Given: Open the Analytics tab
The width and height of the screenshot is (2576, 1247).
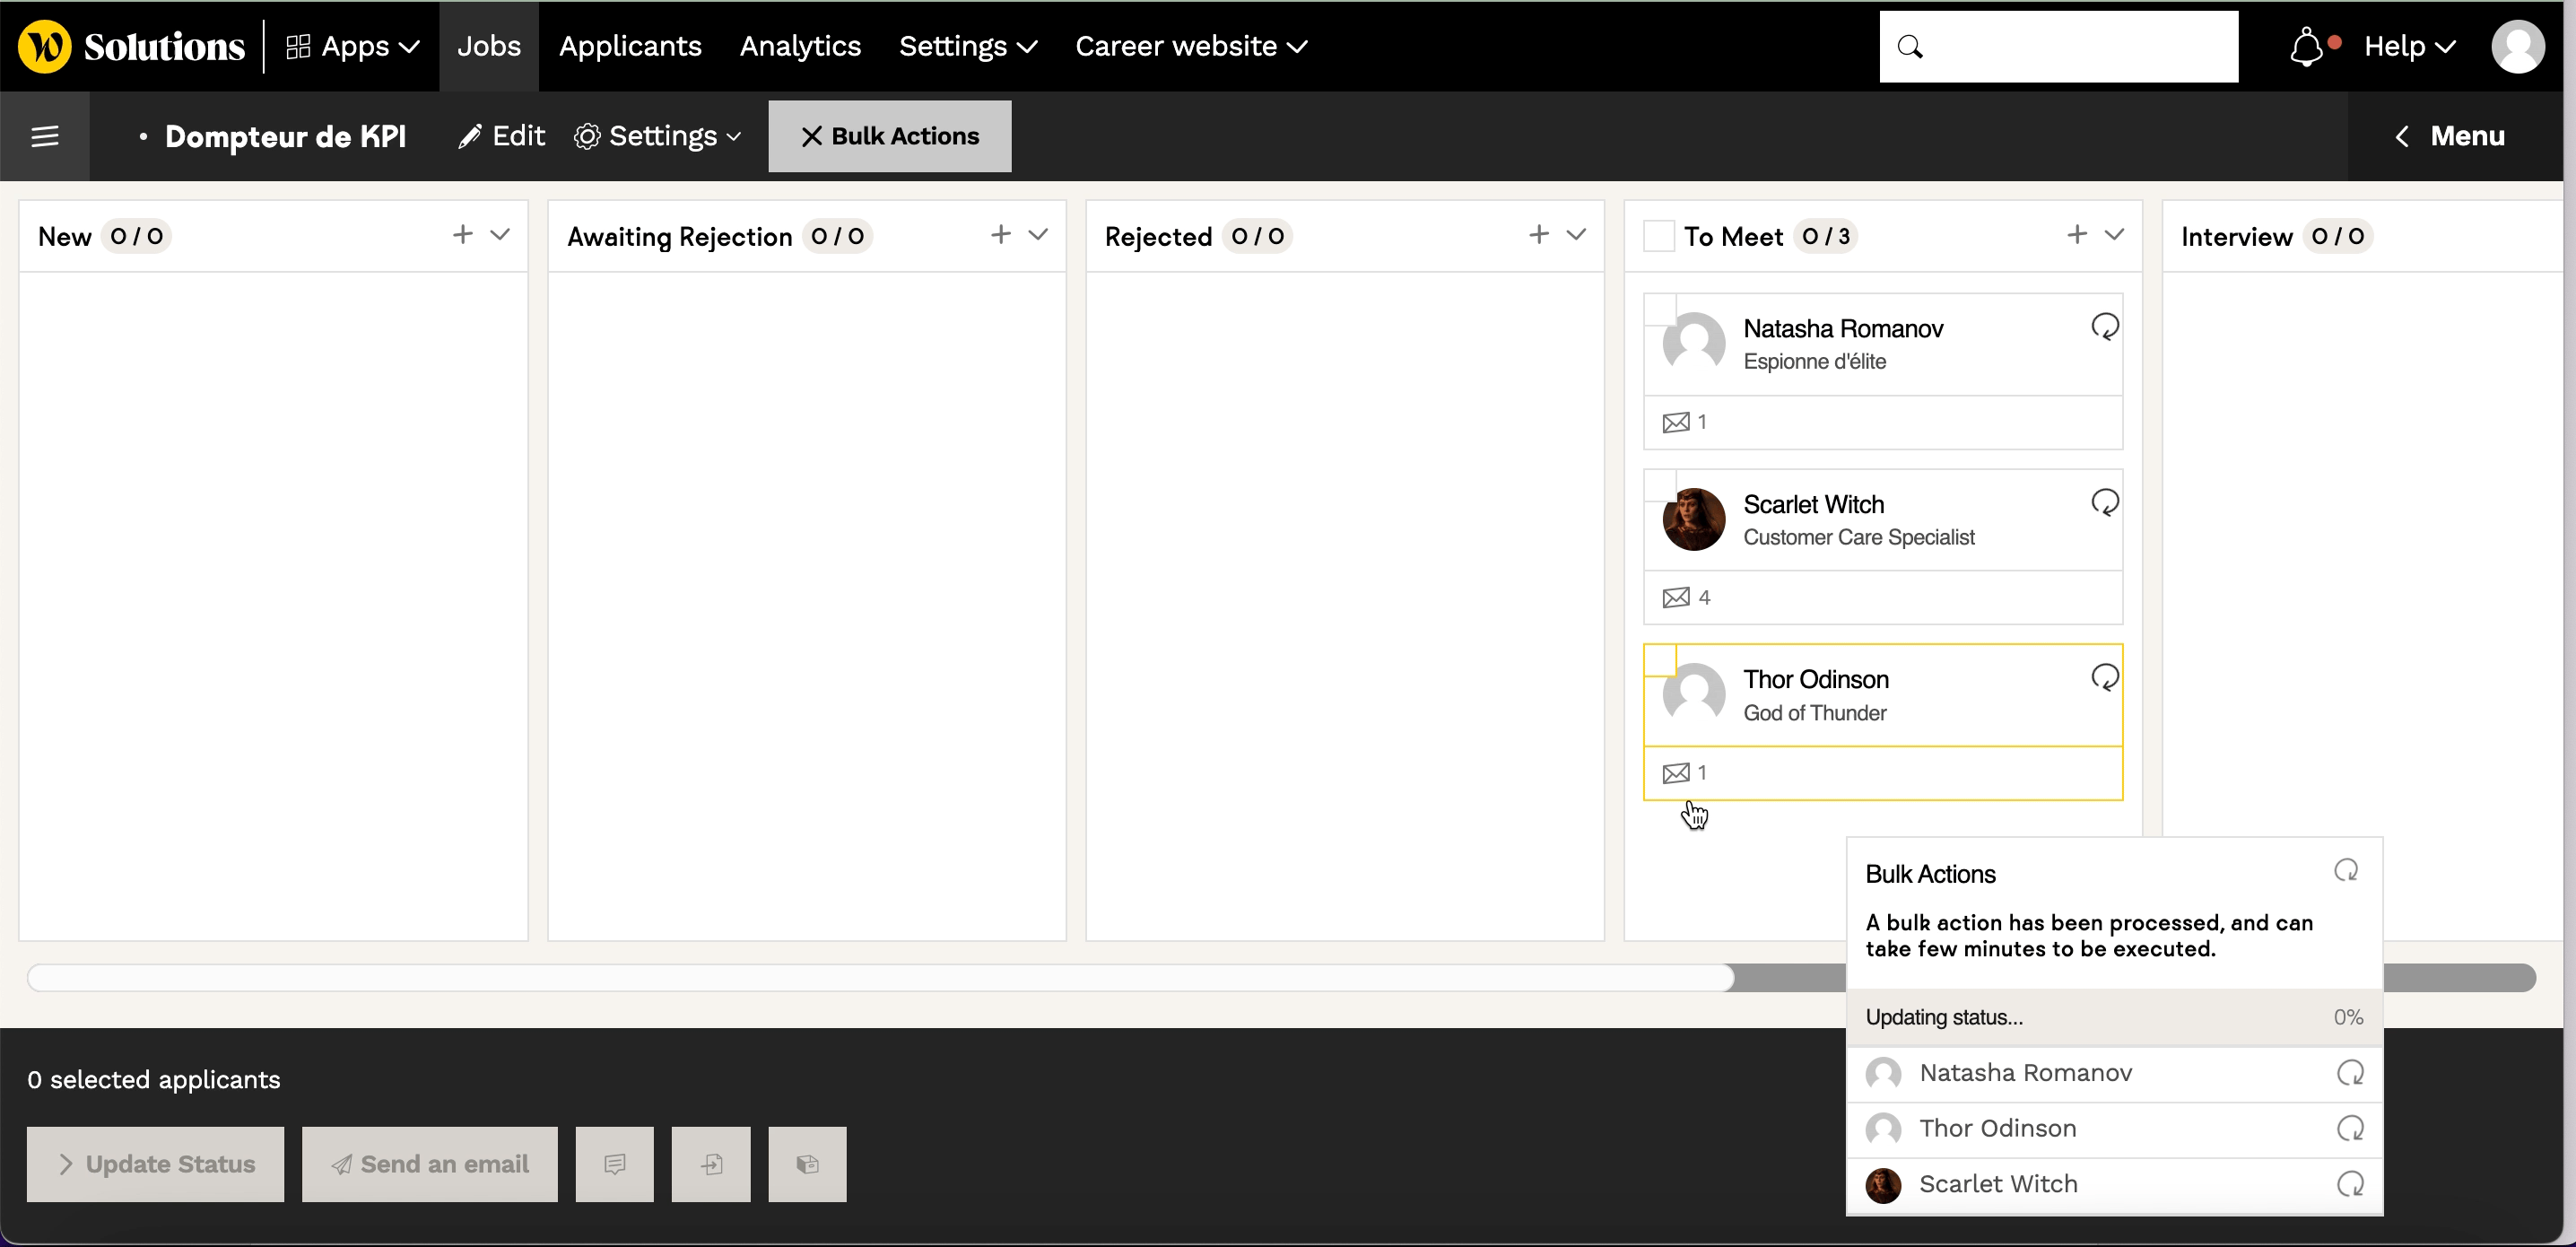Looking at the screenshot, I should click(x=800, y=47).
